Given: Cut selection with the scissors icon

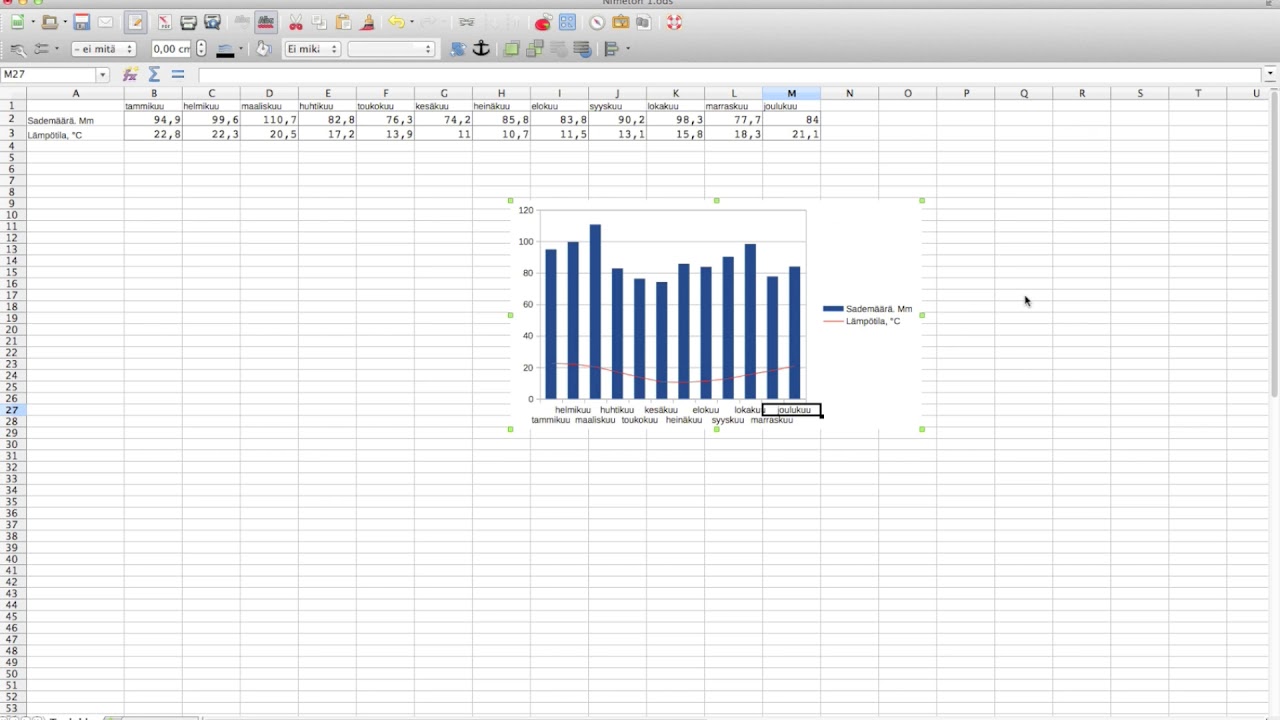Looking at the screenshot, I should pyautogui.click(x=295, y=22).
